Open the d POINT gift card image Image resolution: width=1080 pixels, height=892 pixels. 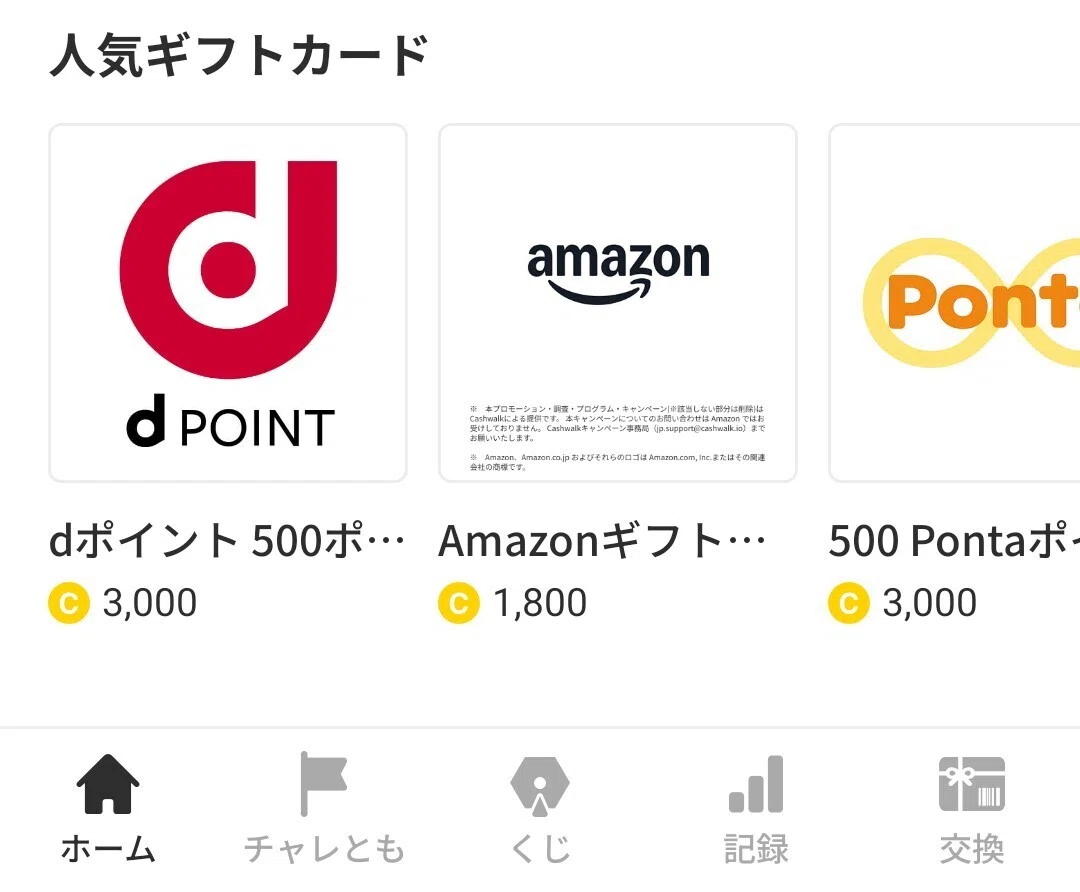(x=228, y=303)
